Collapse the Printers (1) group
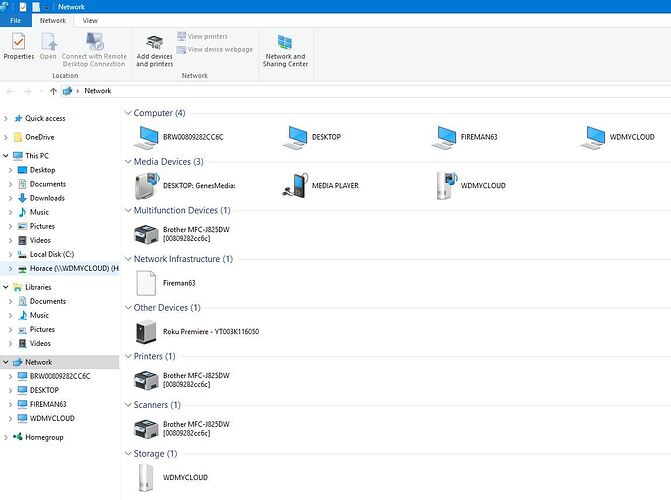671x500 pixels. pos(128,356)
